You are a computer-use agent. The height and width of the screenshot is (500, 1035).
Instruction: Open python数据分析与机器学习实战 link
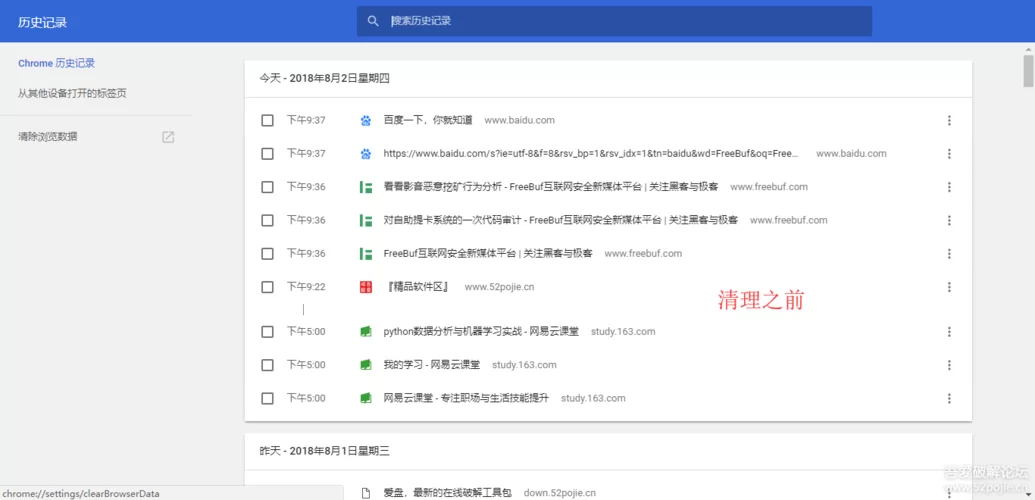481,332
